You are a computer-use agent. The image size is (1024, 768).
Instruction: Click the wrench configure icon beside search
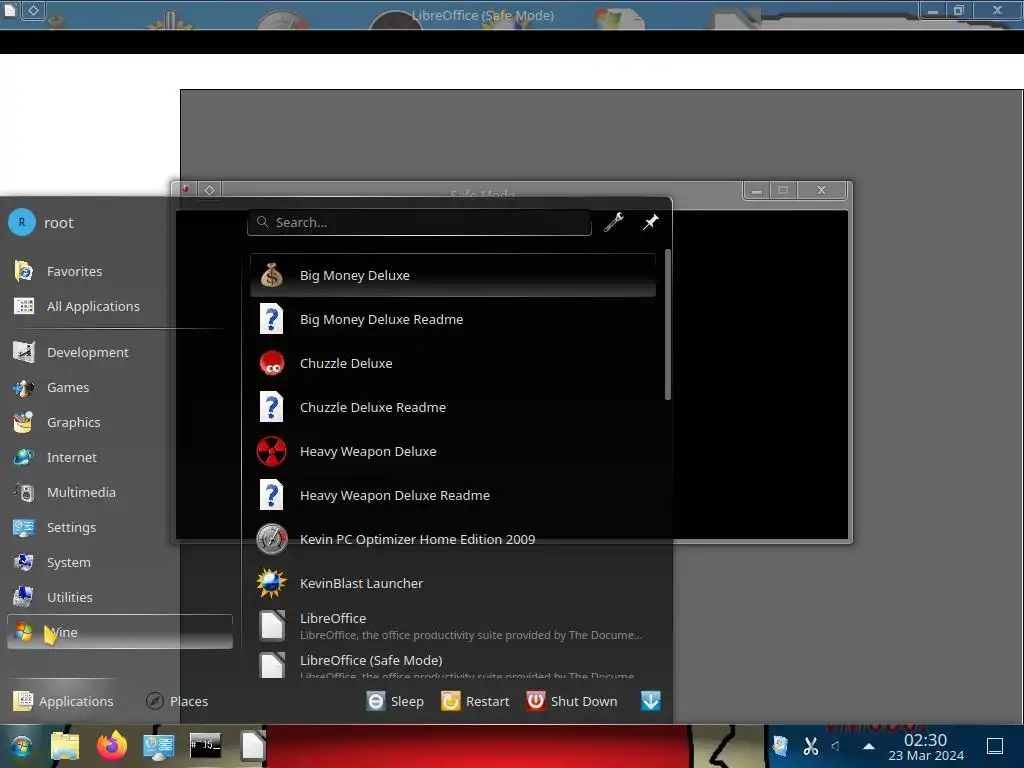613,222
